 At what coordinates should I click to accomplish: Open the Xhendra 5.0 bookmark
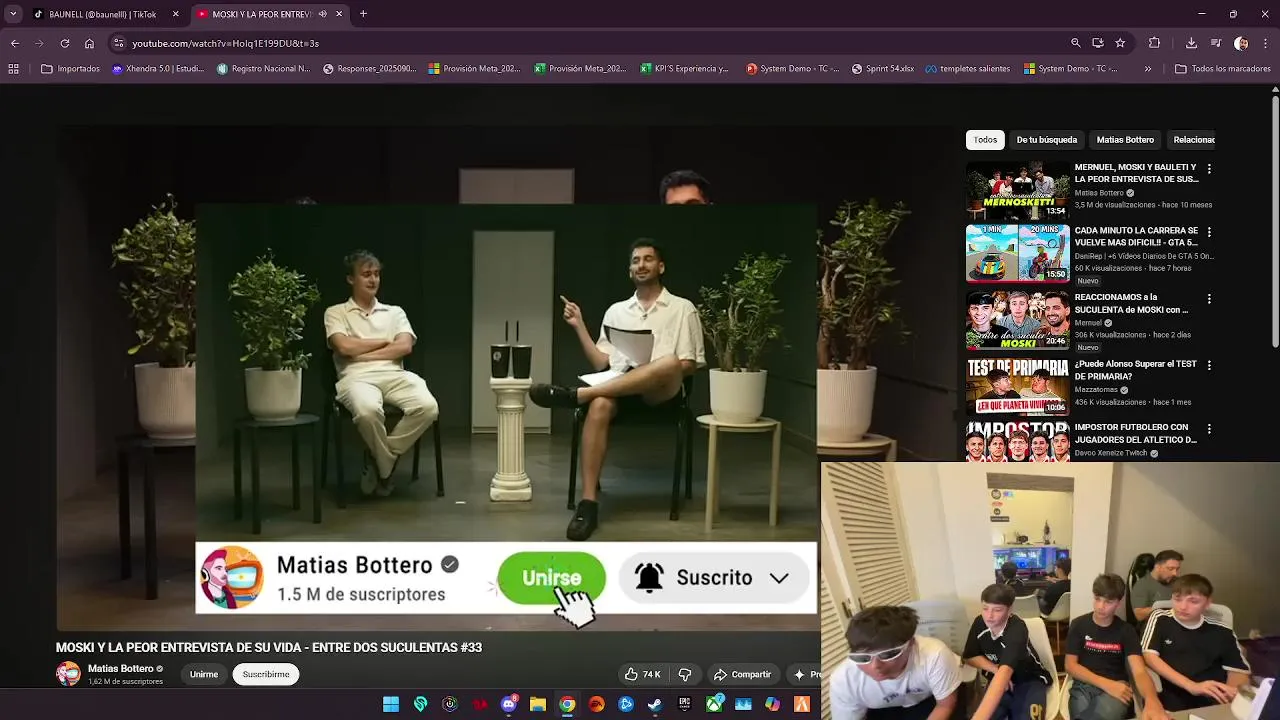158,69
